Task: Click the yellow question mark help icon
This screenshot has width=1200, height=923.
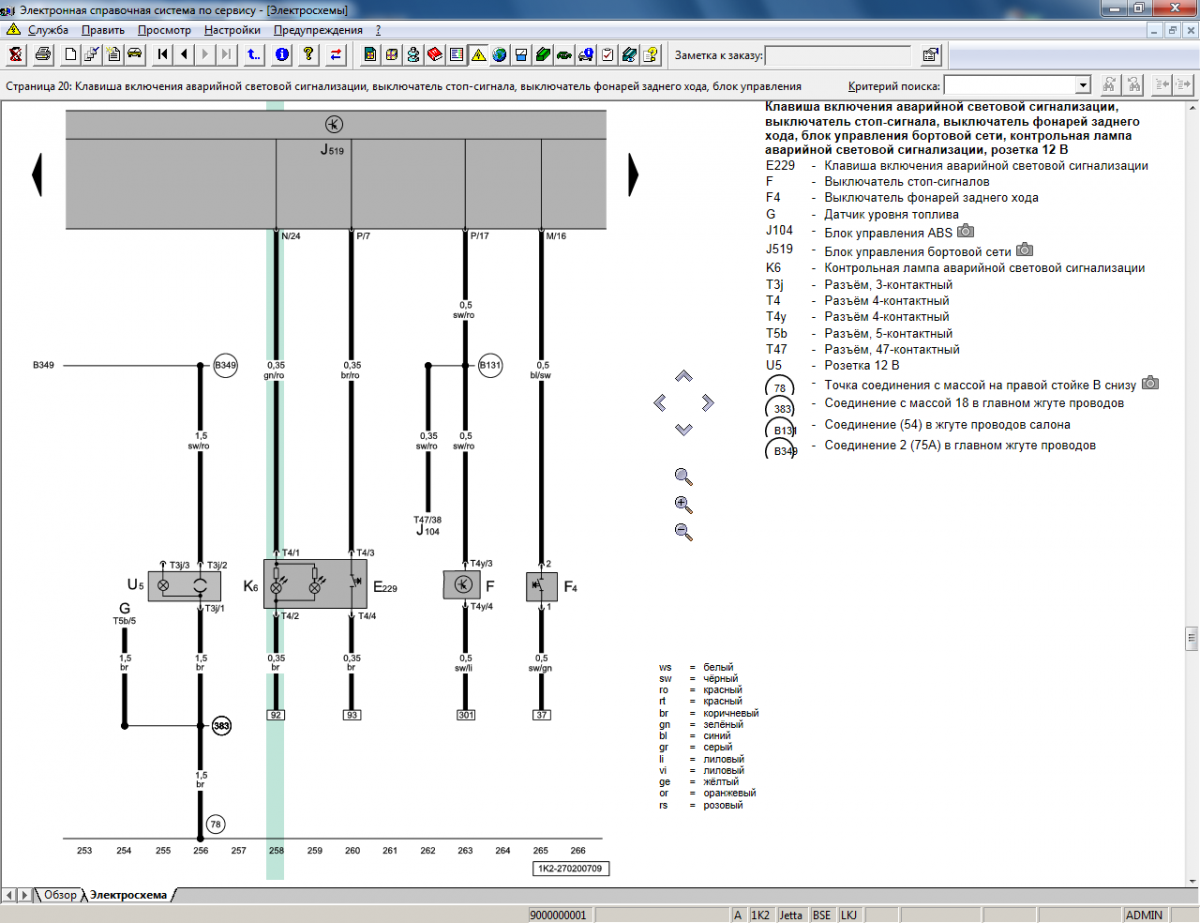Action: coord(309,54)
